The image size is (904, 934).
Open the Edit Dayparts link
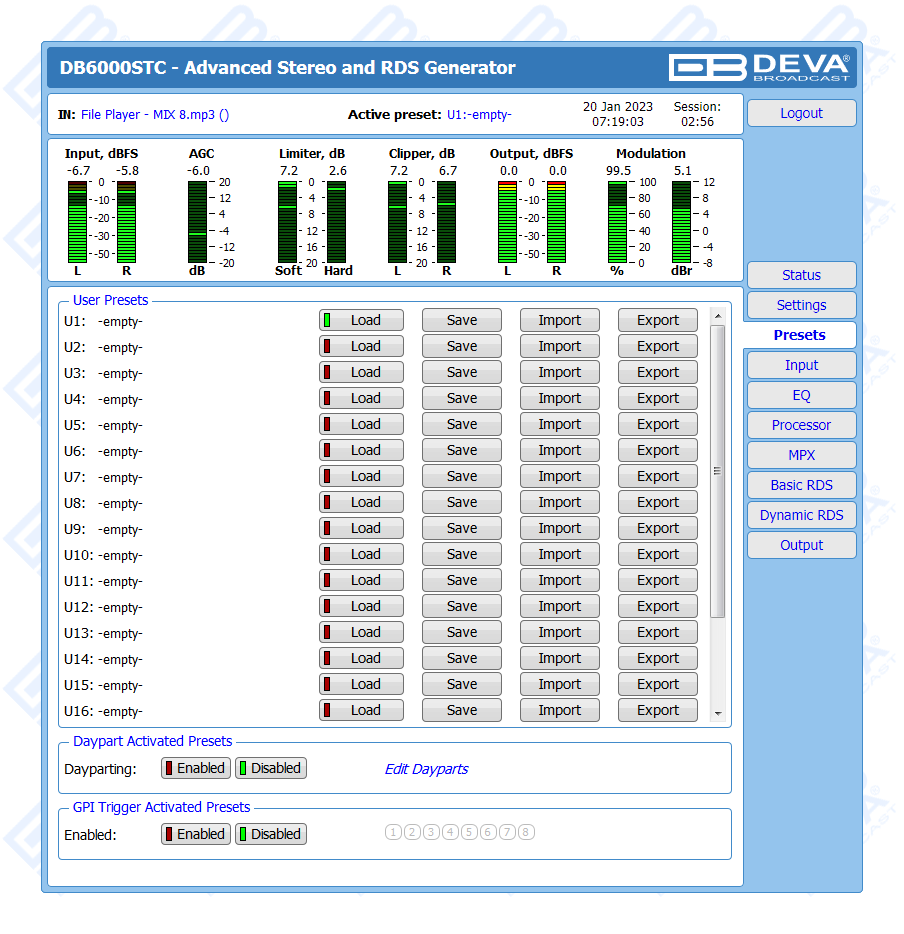point(426,769)
